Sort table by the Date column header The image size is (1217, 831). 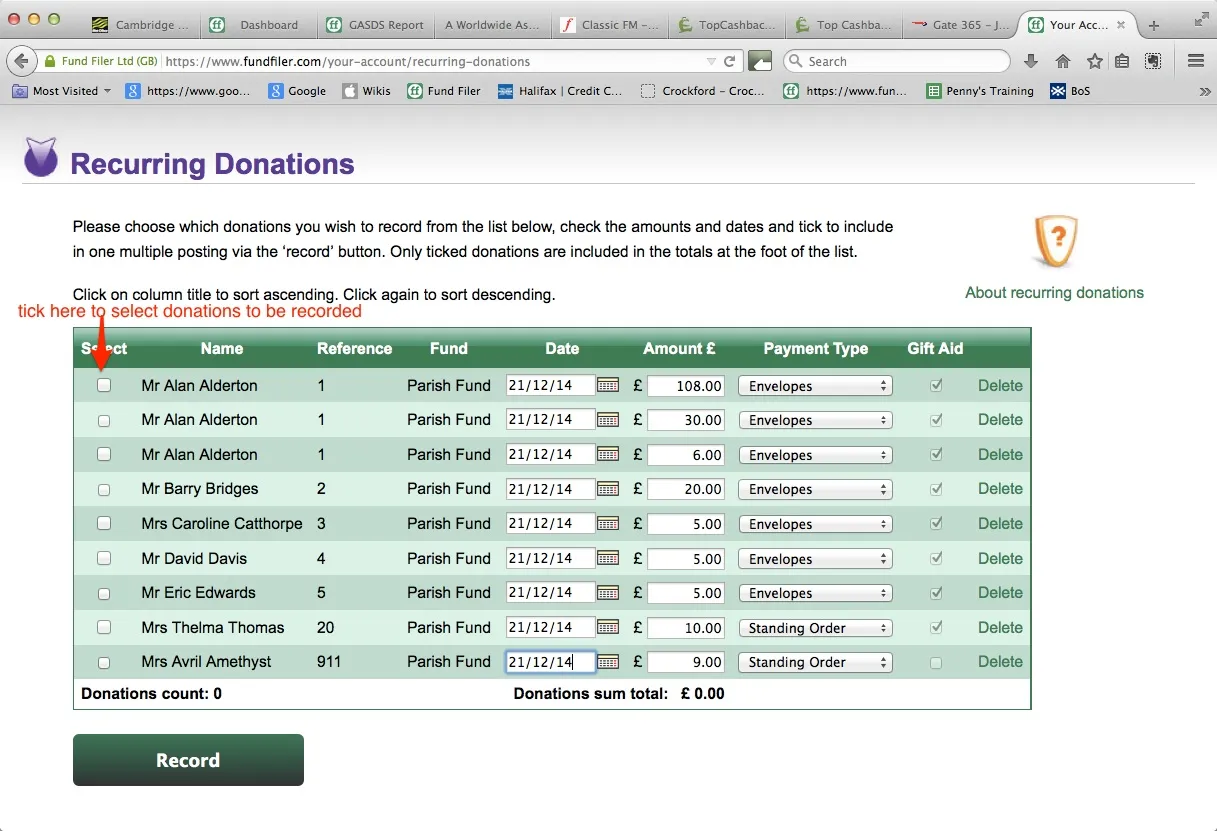[562, 349]
